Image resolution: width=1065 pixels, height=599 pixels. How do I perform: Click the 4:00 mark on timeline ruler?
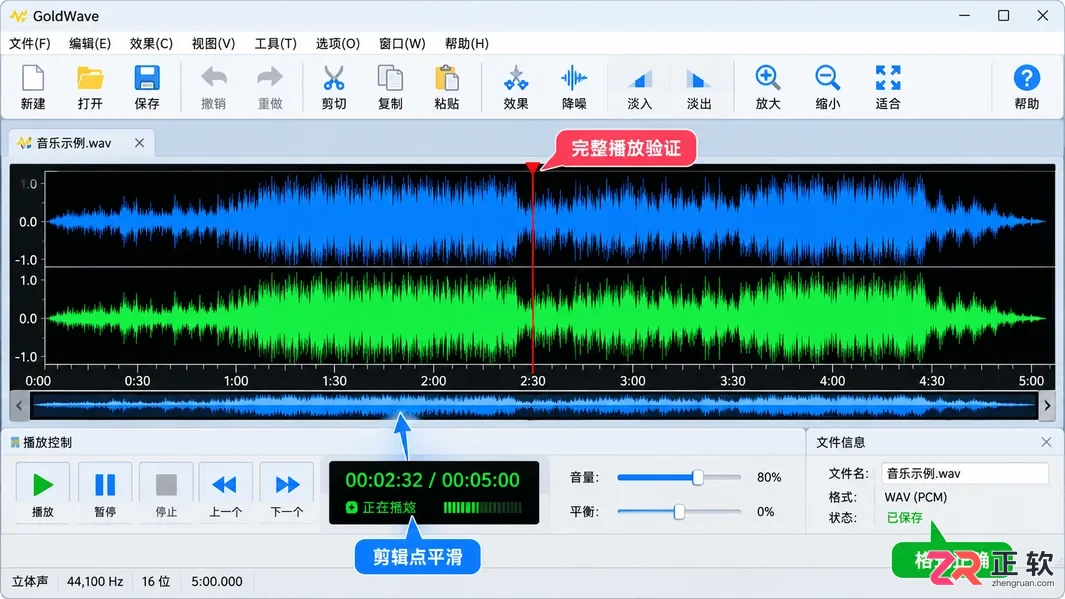[x=832, y=381]
